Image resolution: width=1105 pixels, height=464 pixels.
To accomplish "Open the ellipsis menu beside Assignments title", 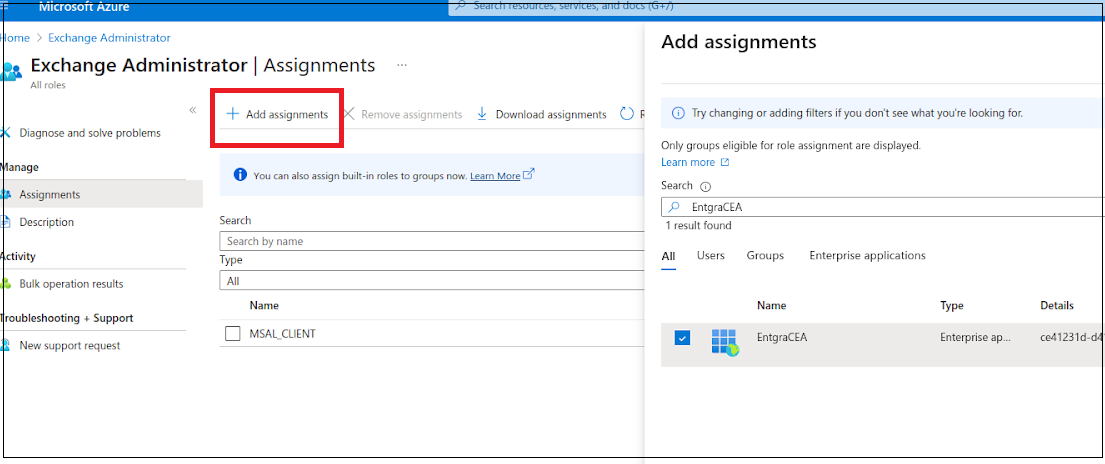I will tap(402, 65).
